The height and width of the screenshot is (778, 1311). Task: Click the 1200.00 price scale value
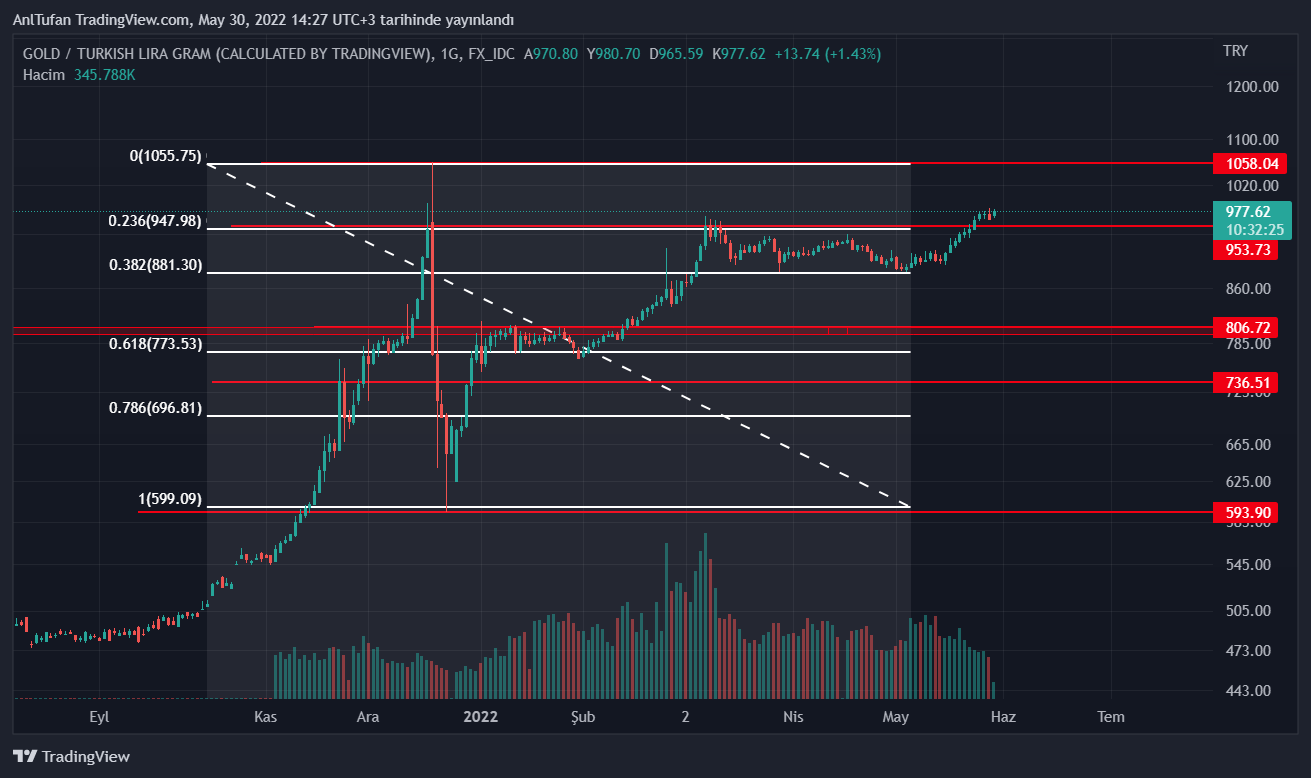(x=1252, y=87)
